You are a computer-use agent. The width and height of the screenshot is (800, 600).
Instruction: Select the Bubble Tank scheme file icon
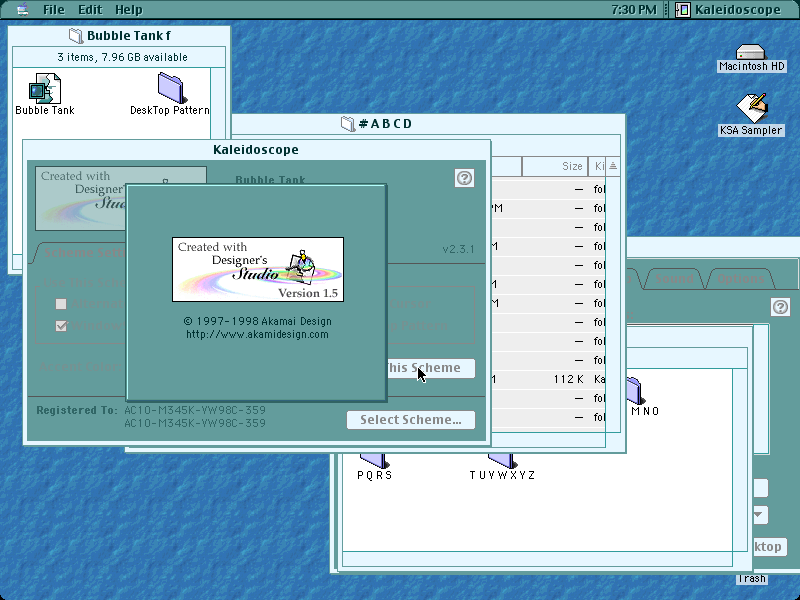tap(45, 89)
